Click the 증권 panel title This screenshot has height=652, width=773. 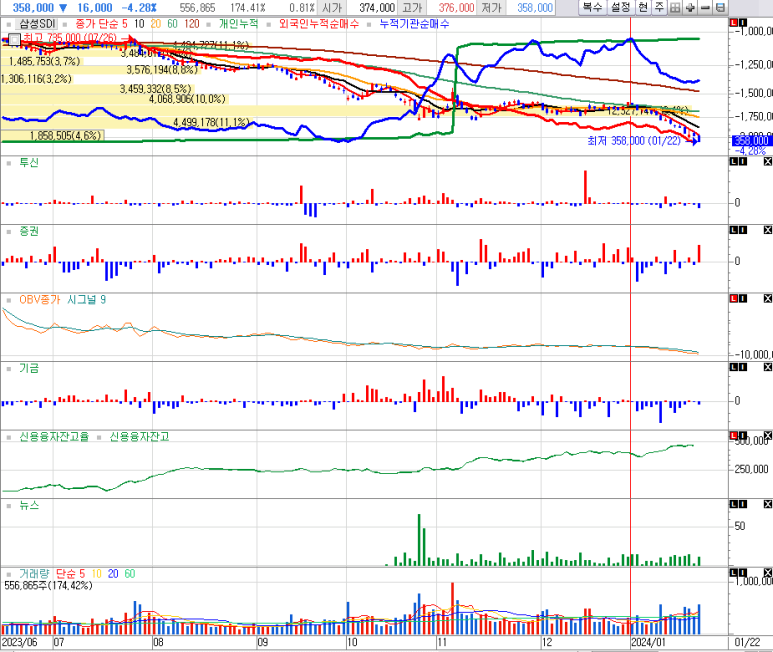click(29, 231)
